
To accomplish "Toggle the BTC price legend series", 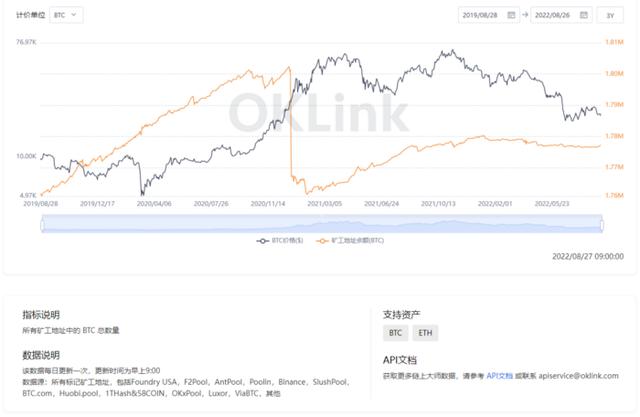I will pos(280,241).
